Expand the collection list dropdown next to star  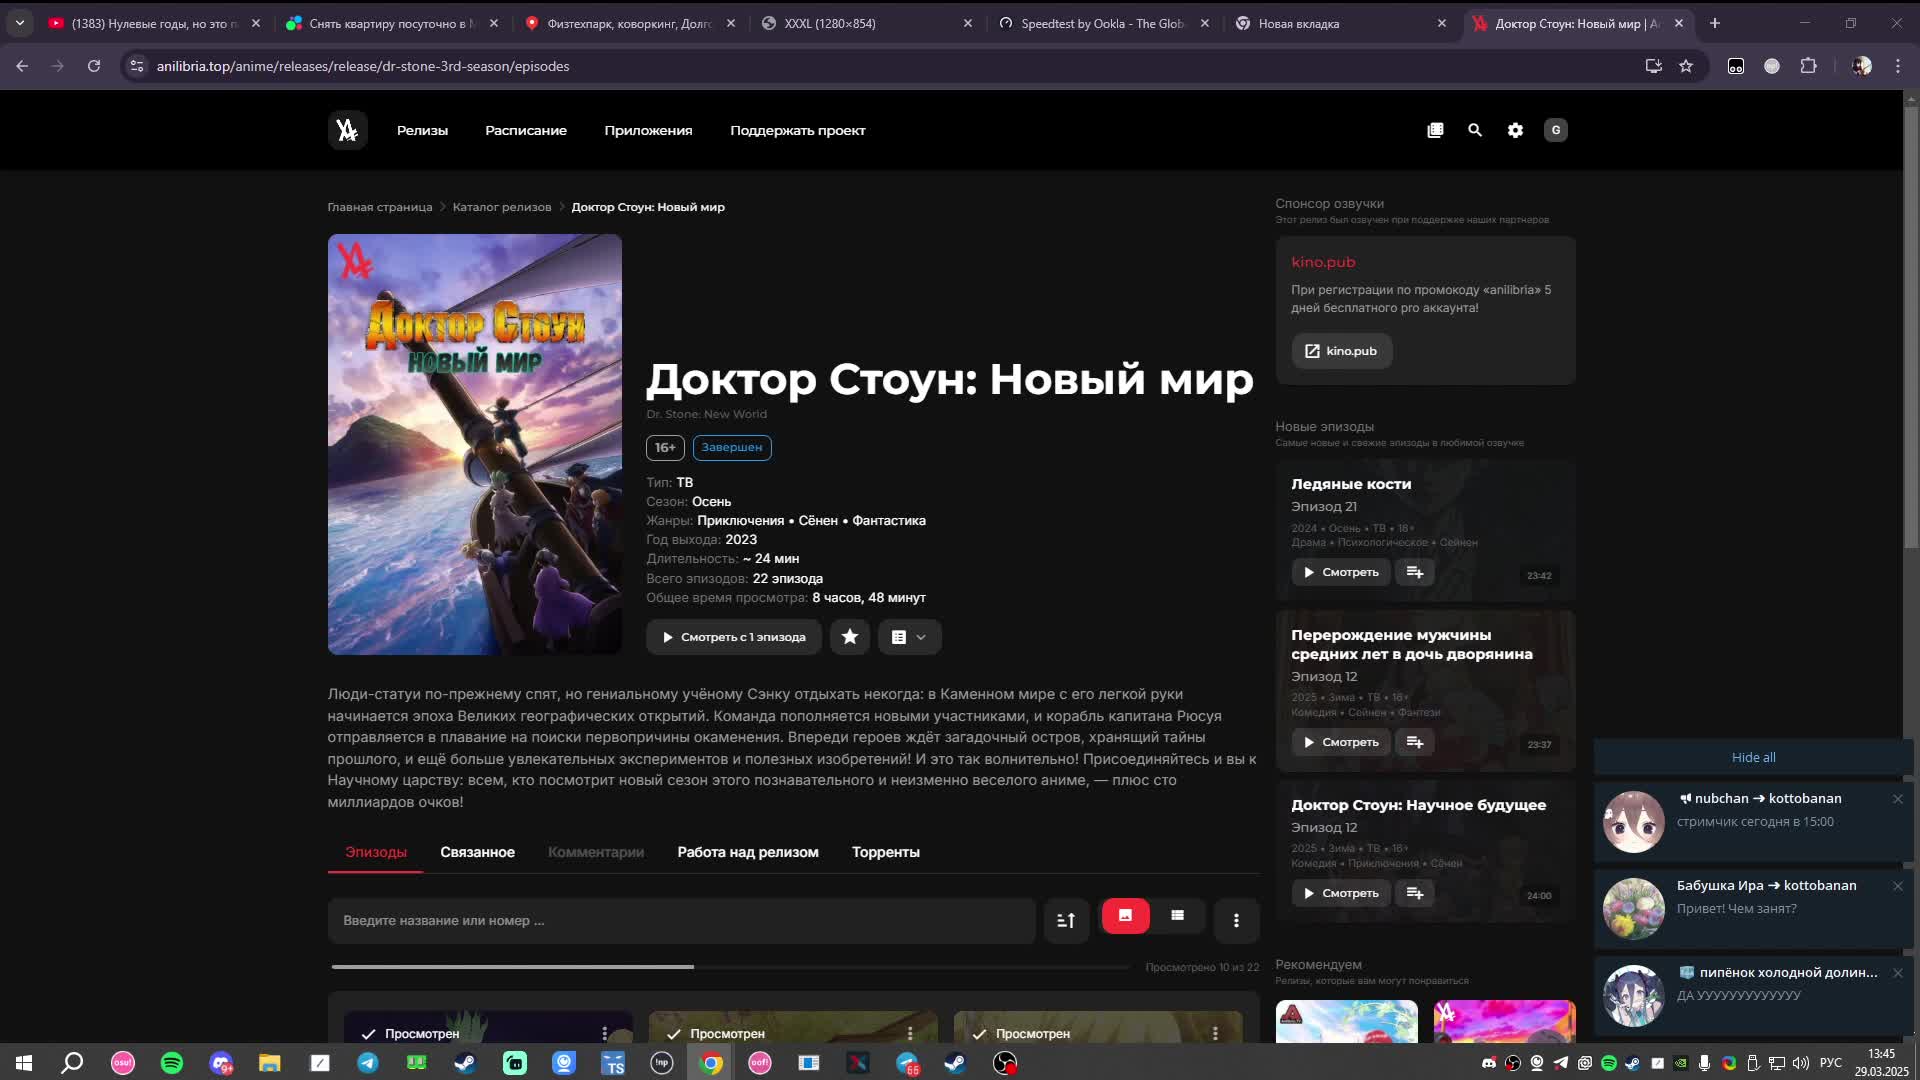pos(909,637)
